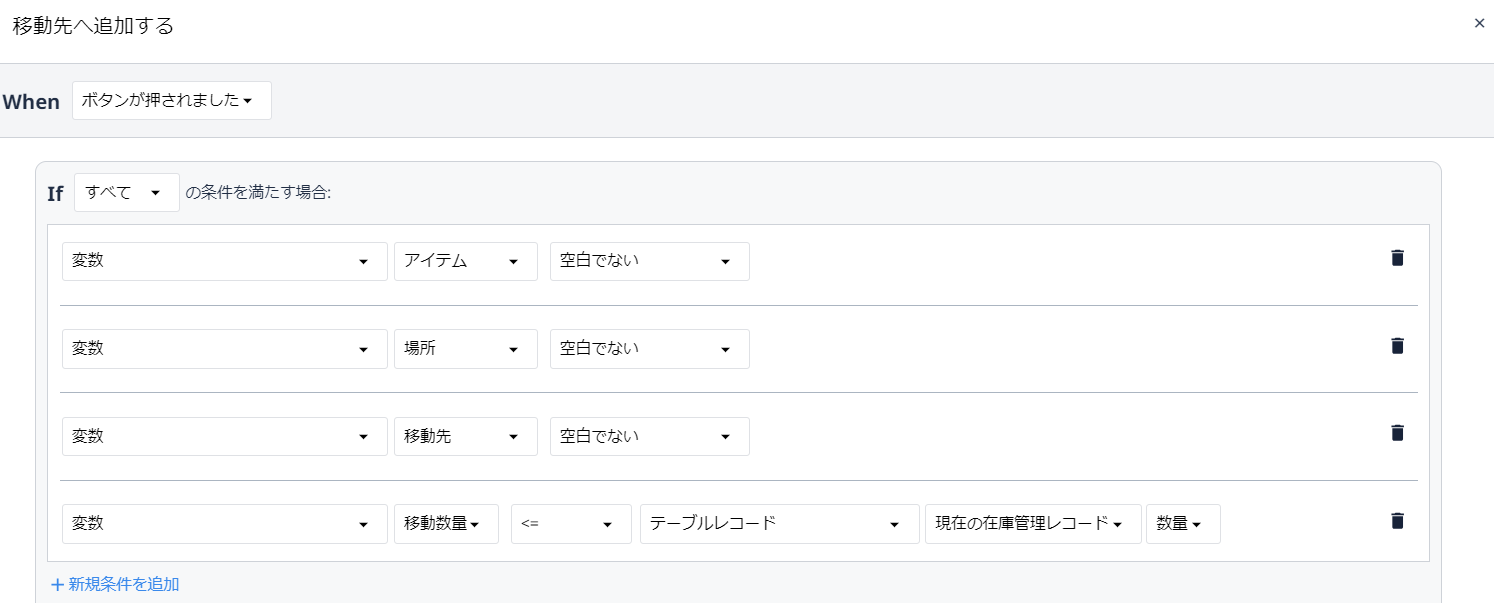Open the 現在の在庫管理レコード dropdown
The width and height of the screenshot is (1494, 603).
[1033, 524]
